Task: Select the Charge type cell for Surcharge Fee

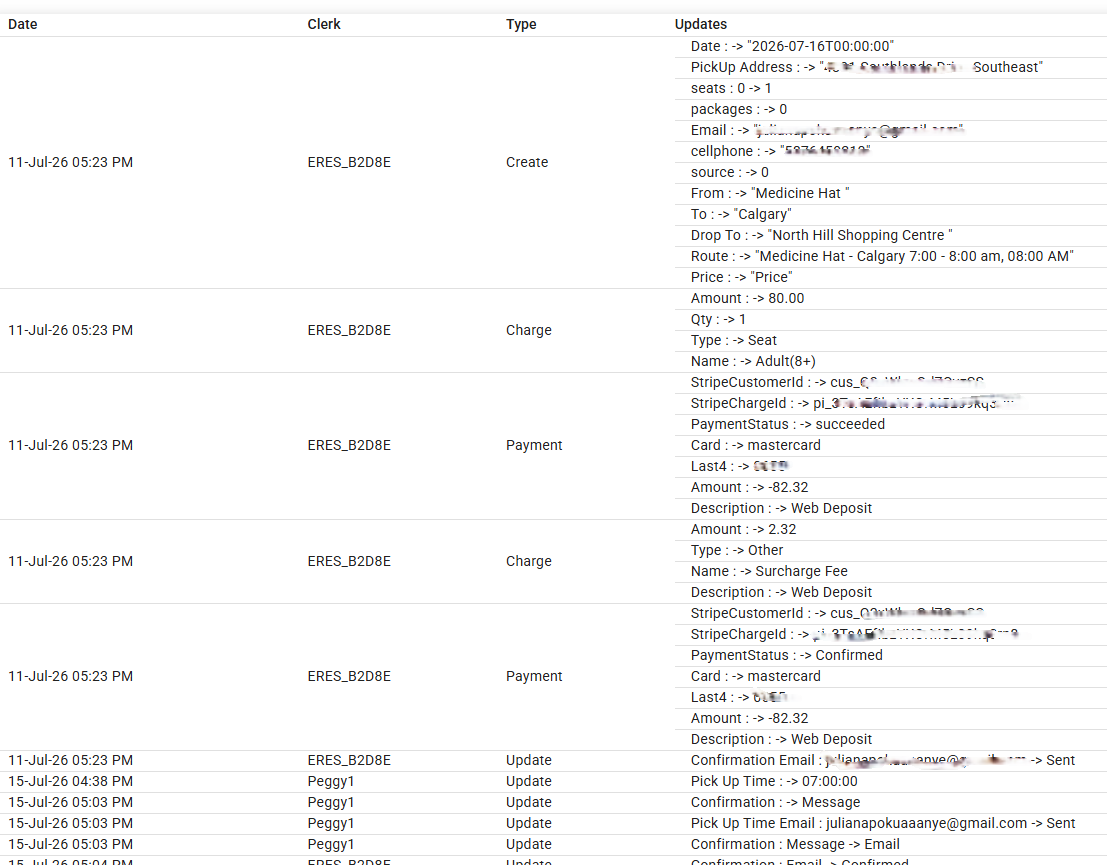Action: [x=528, y=561]
